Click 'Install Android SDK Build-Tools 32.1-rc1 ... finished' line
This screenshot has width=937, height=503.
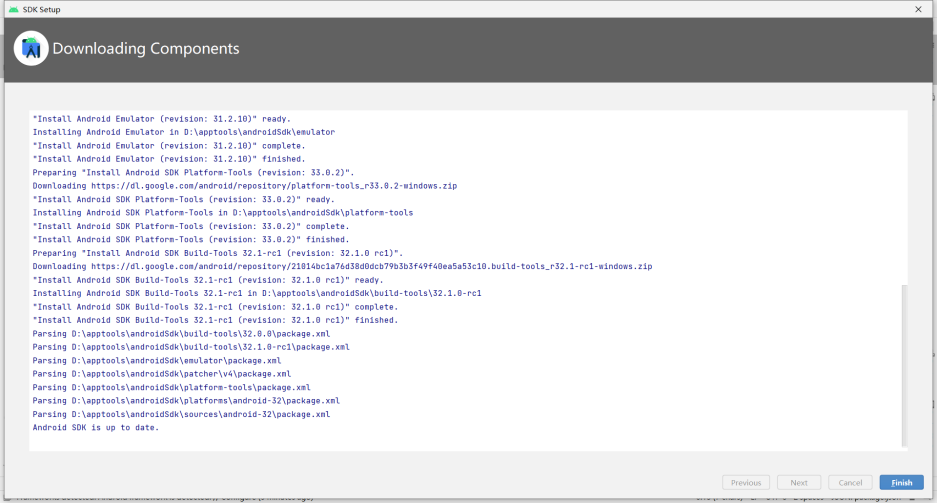coord(215,320)
